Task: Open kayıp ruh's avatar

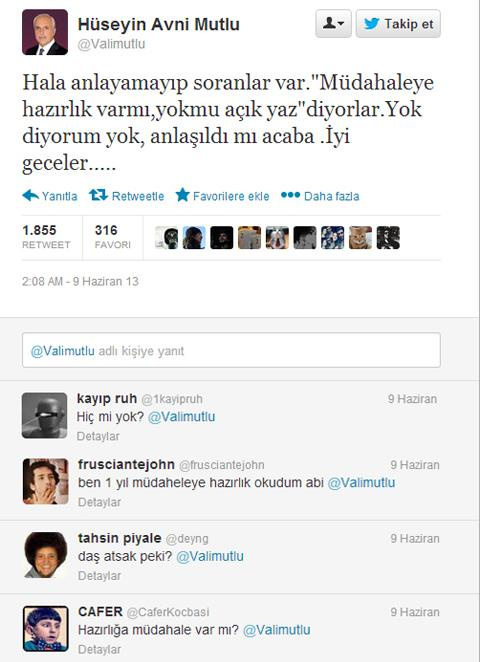Action: click(x=44, y=415)
